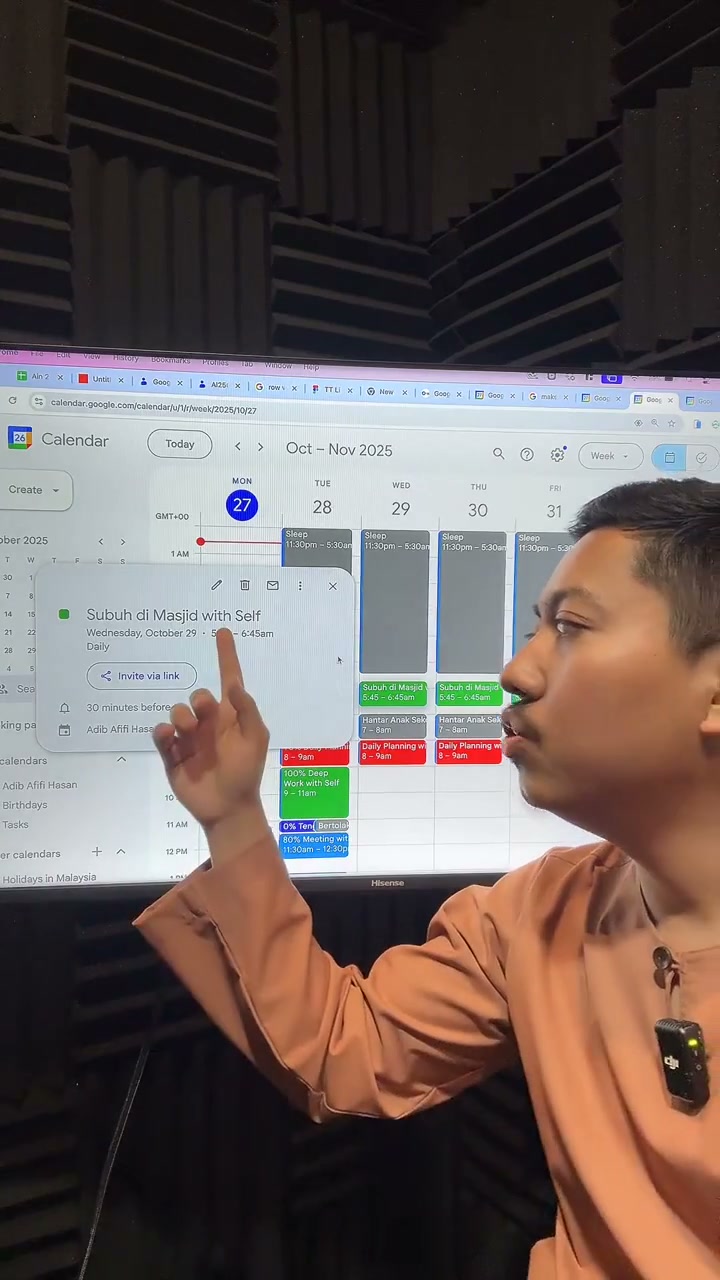Toggle the Adib Afifi Hasan calendar

click(x=39, y=785)
